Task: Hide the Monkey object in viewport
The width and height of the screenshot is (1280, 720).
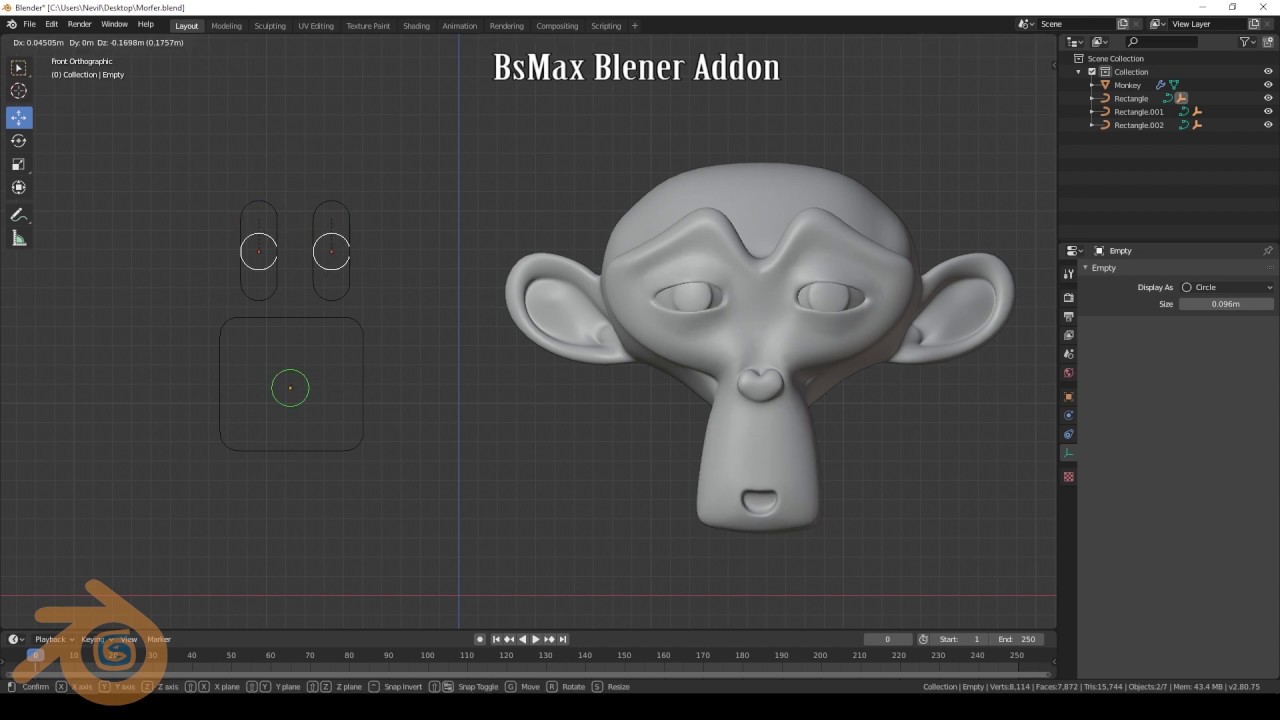Action: [1268, 85]
